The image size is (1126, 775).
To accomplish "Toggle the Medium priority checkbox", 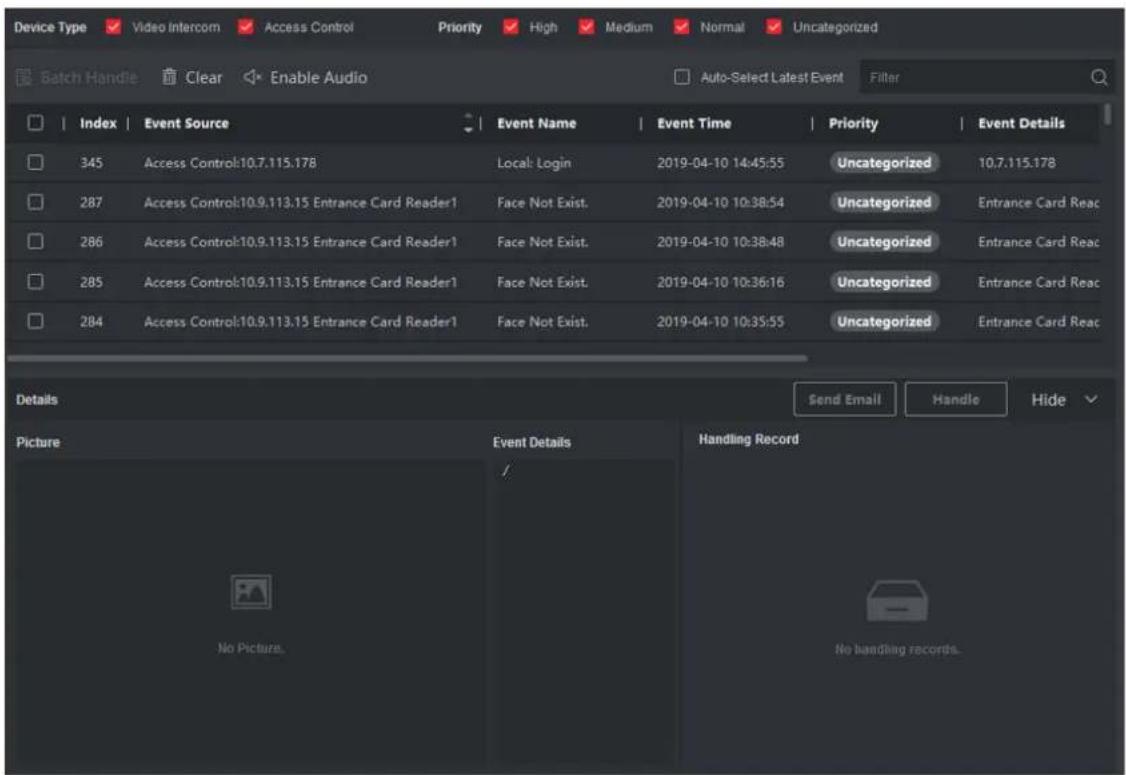I will (x=586, y=27).
